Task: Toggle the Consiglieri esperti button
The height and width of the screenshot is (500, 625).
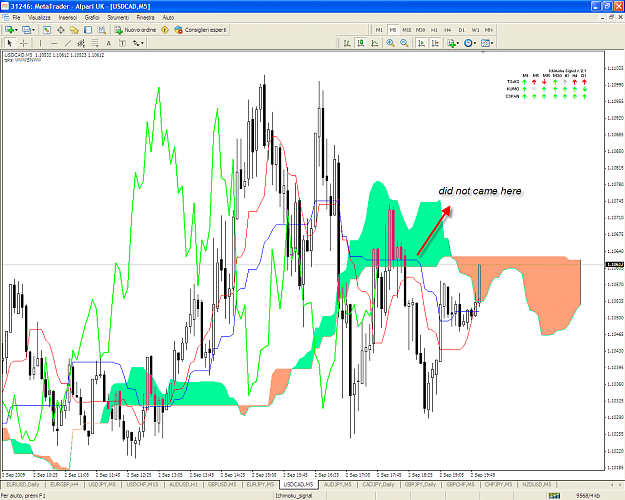Action: point(200,30)
